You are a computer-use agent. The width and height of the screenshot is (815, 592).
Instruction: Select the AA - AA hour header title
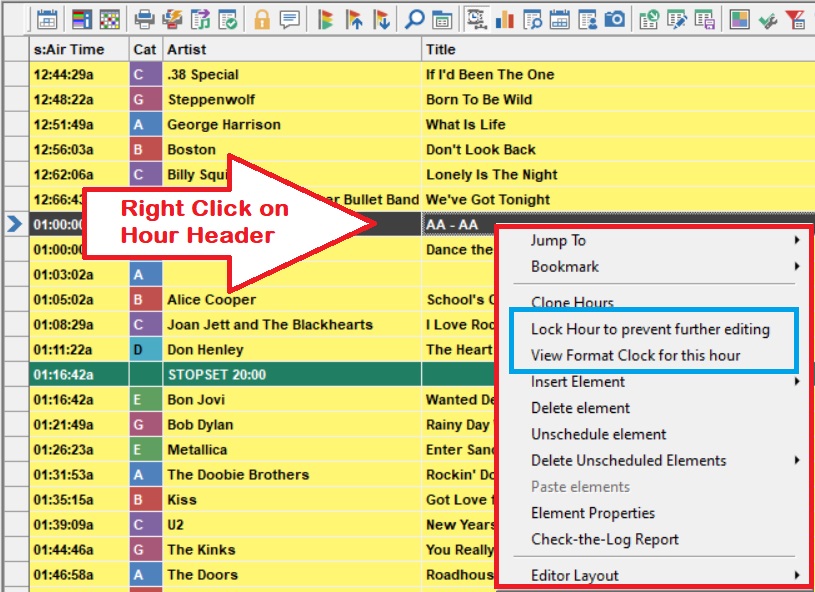[x=452, y=225]
